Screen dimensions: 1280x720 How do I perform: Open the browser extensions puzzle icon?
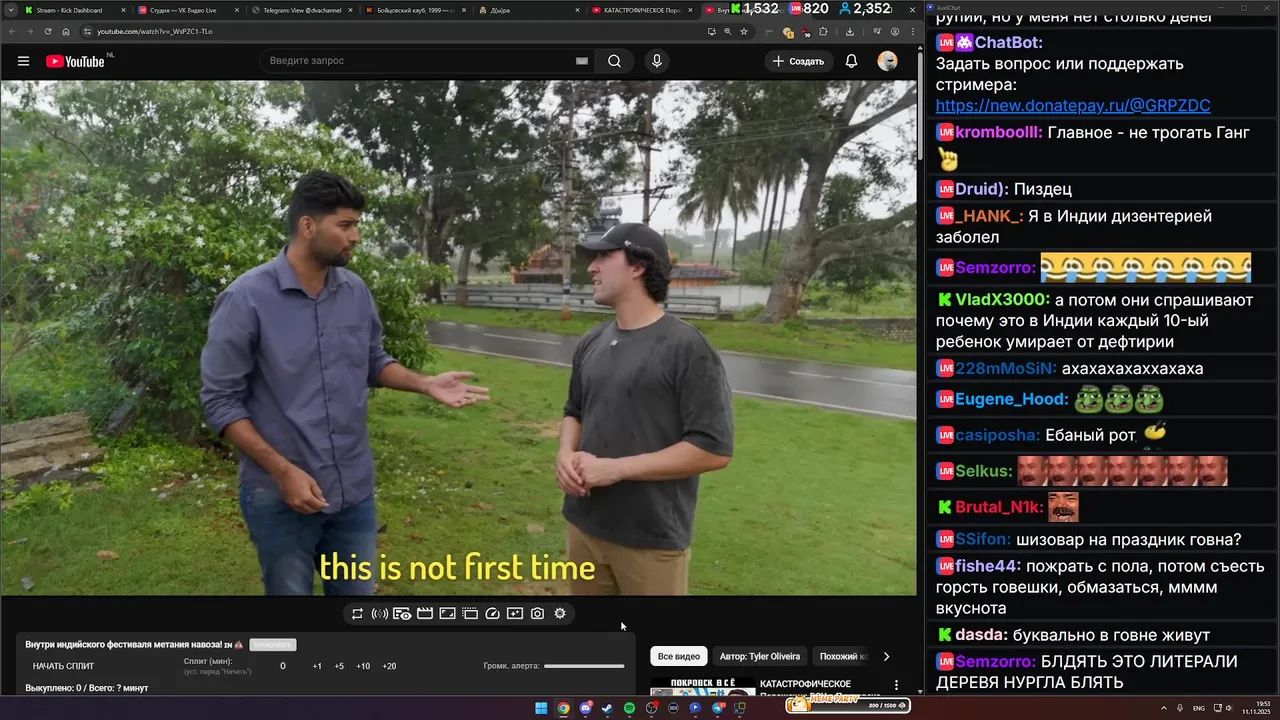[823, 31]
